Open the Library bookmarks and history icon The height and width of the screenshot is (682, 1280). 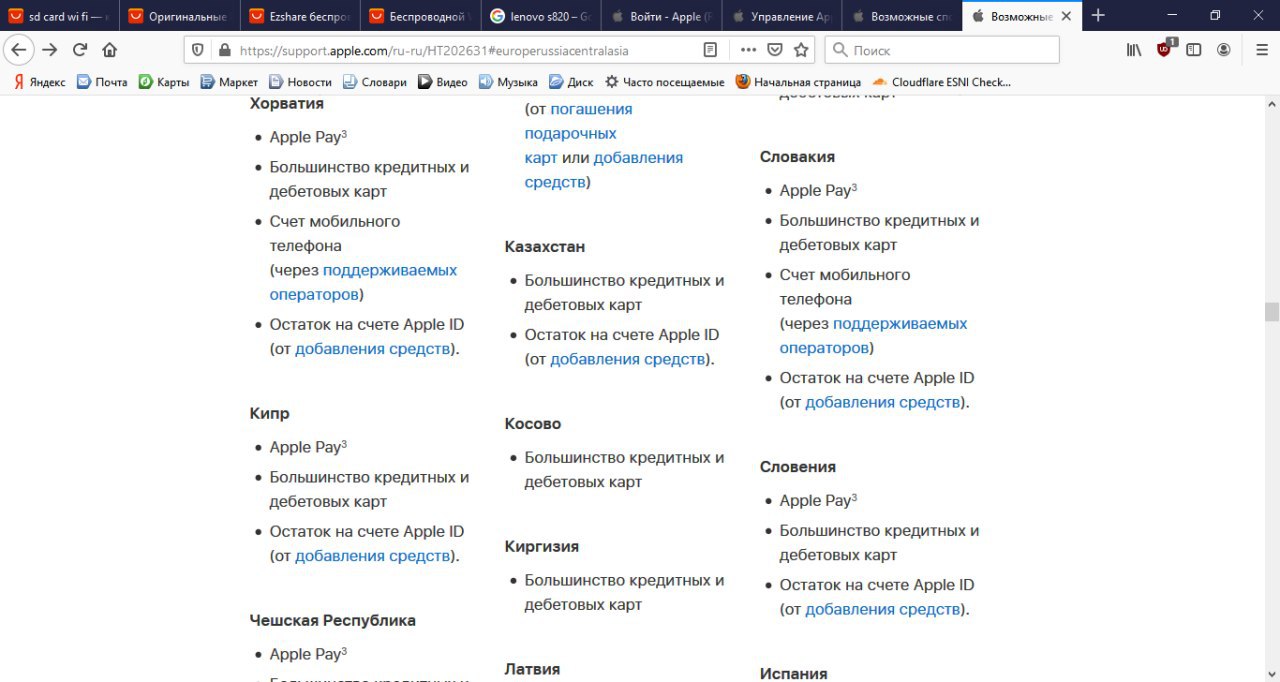1134,50
